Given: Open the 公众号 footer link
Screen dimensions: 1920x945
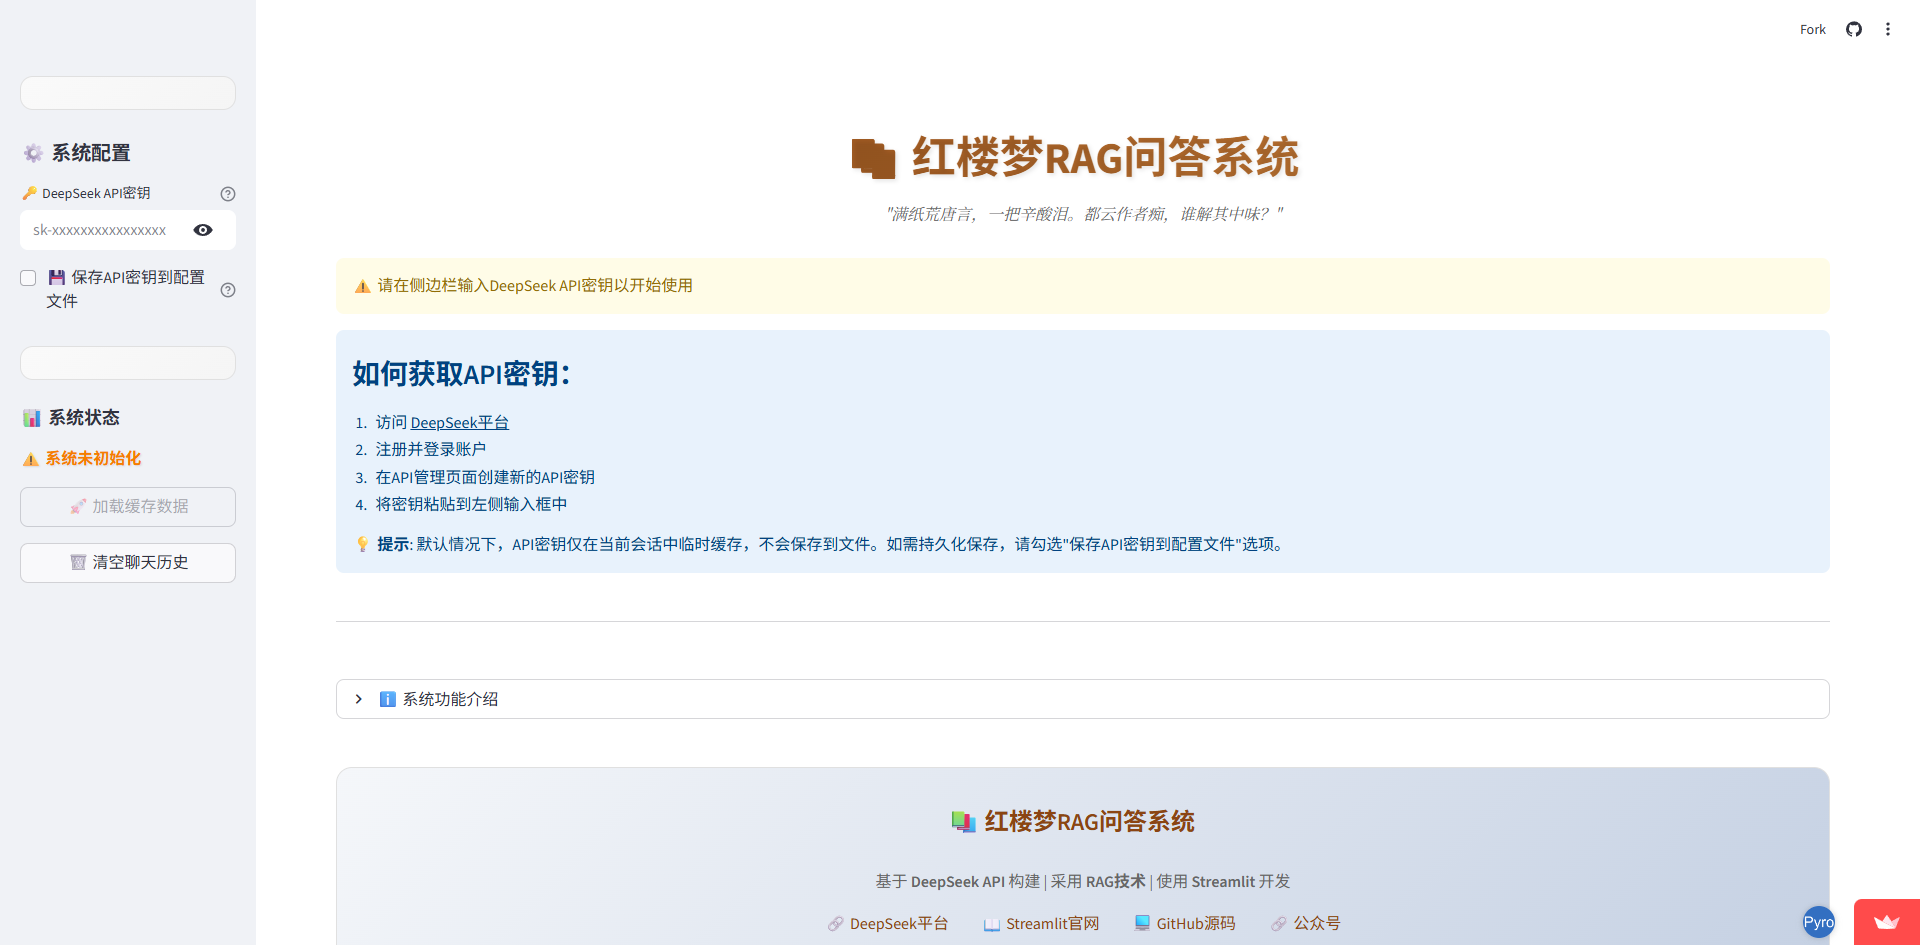Looking at the screenshot, I should click(x=1316, y=924).
